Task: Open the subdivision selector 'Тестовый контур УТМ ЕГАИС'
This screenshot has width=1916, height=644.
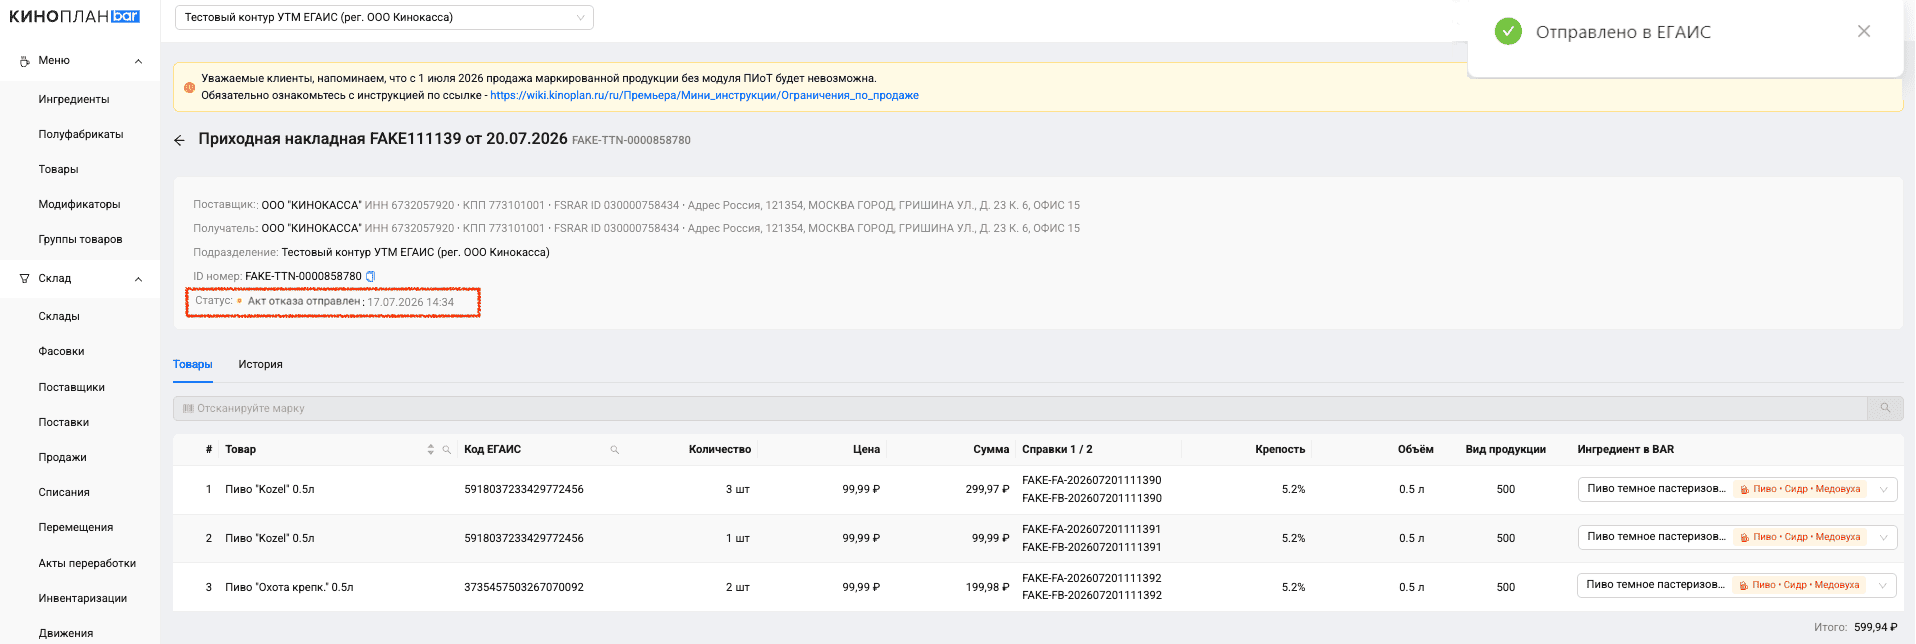Action: (384, 17)
